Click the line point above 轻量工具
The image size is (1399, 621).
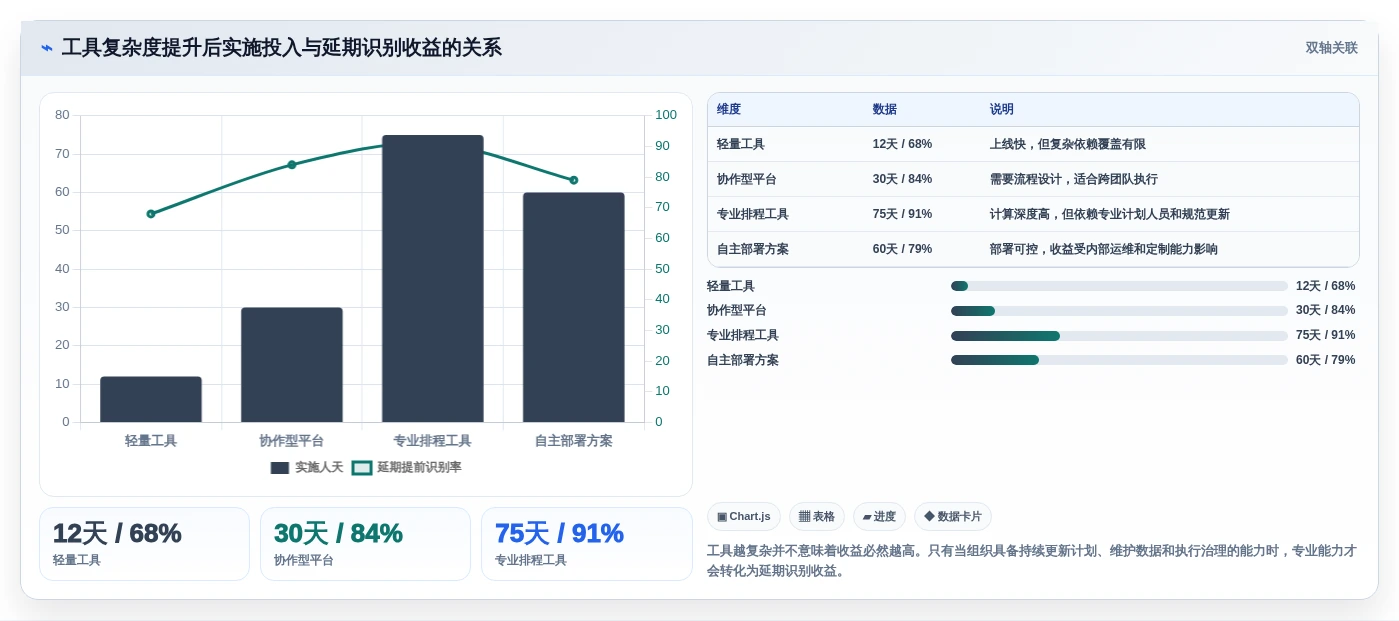tap(151, 214)
